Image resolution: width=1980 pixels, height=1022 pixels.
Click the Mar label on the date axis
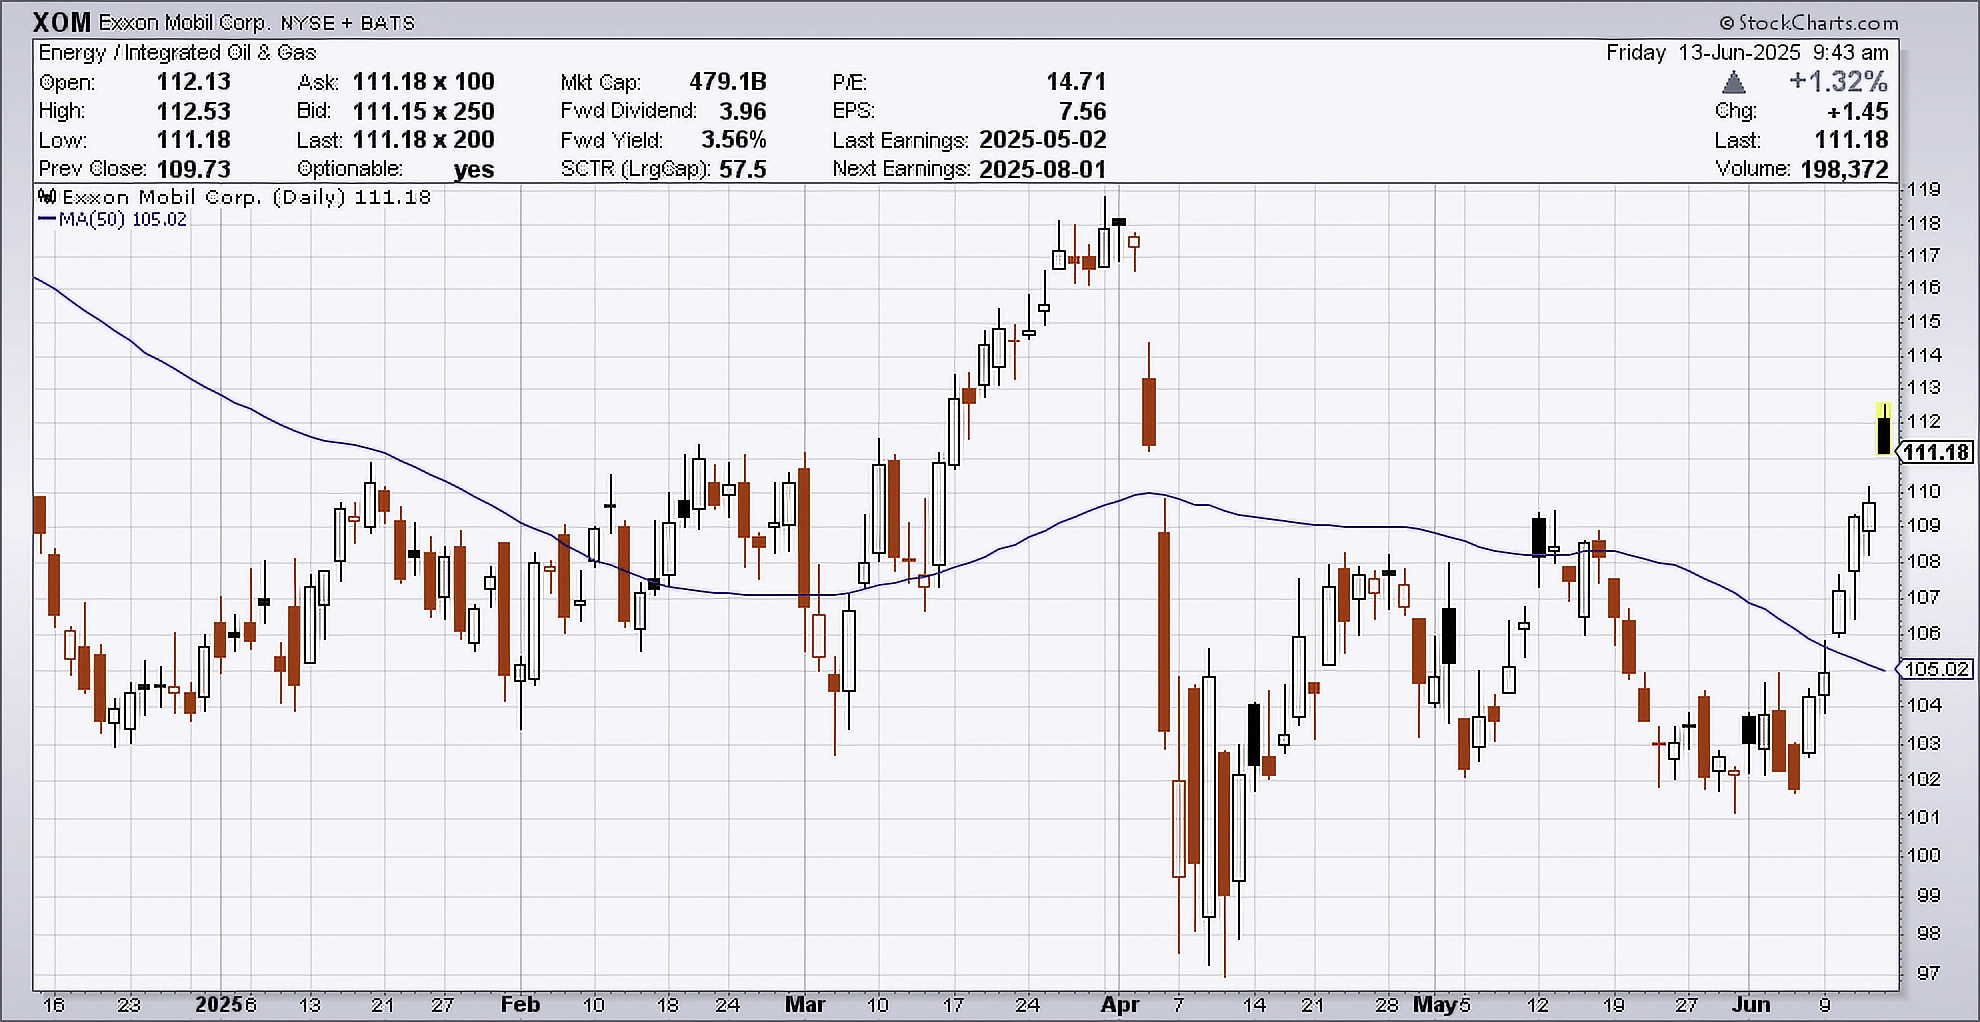[805, 1004]
